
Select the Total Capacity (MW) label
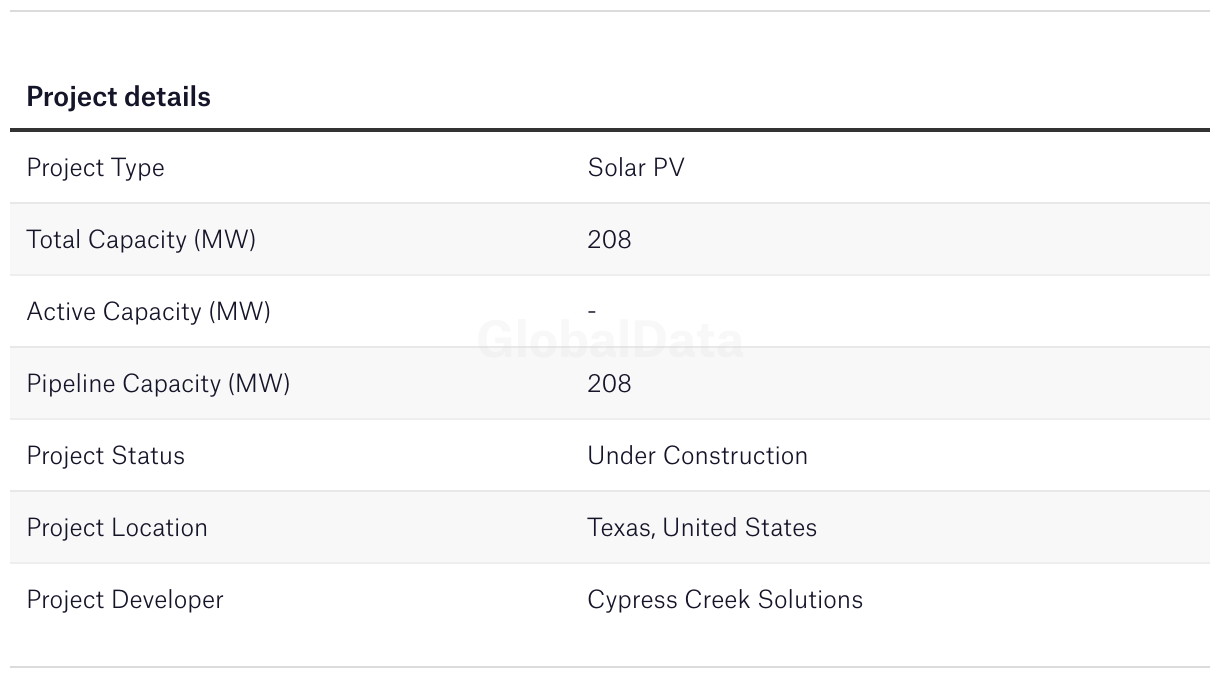click(x=141, y=240)
